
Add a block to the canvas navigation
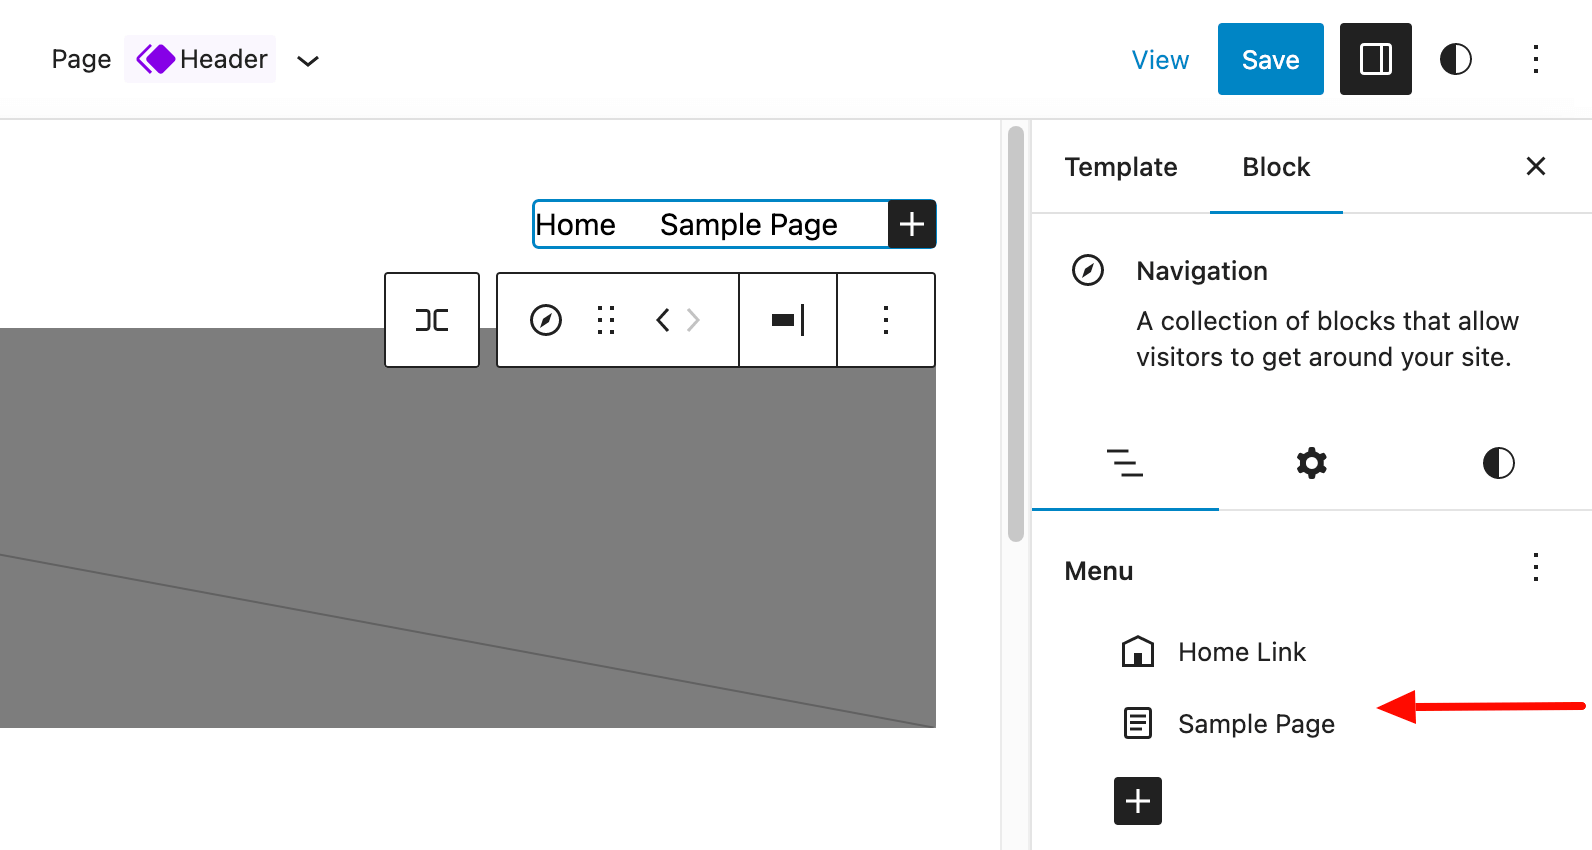coord(911,224)
